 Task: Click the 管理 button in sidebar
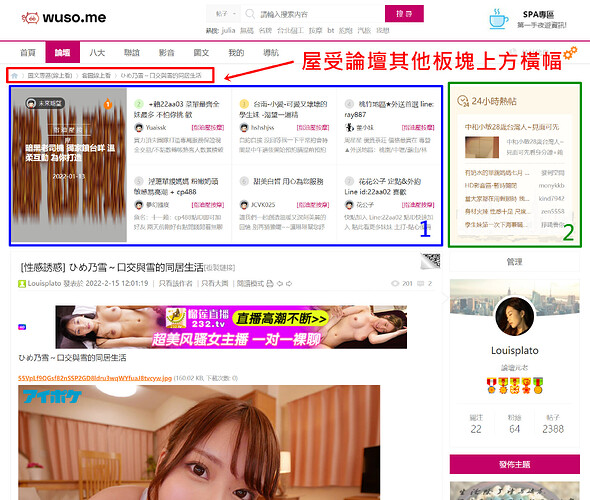514,262
